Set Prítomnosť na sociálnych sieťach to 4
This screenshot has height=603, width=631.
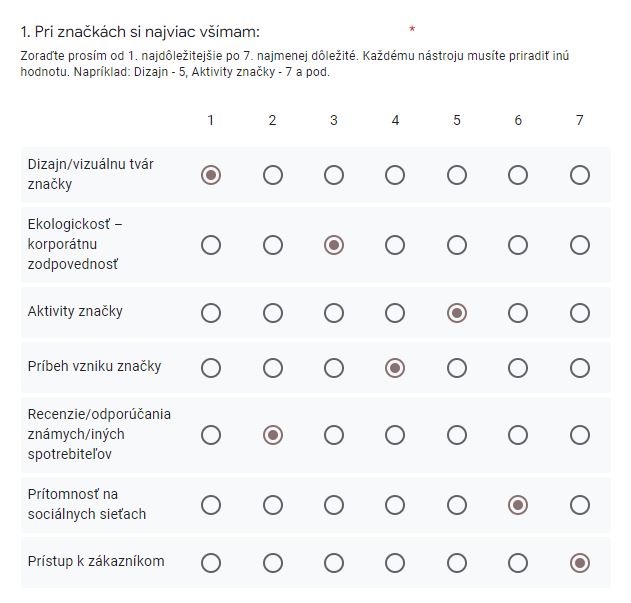pyautogui.click(x=395, y=505)
